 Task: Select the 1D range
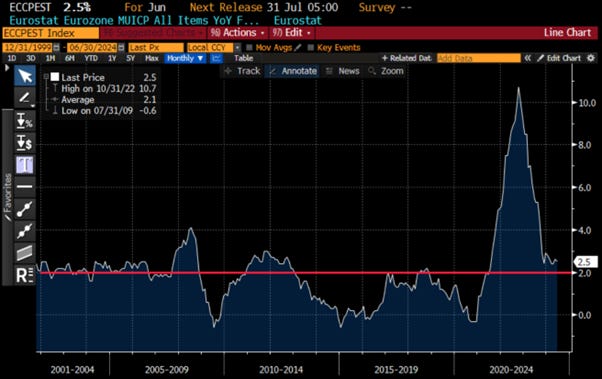click(x=12, y=58)
